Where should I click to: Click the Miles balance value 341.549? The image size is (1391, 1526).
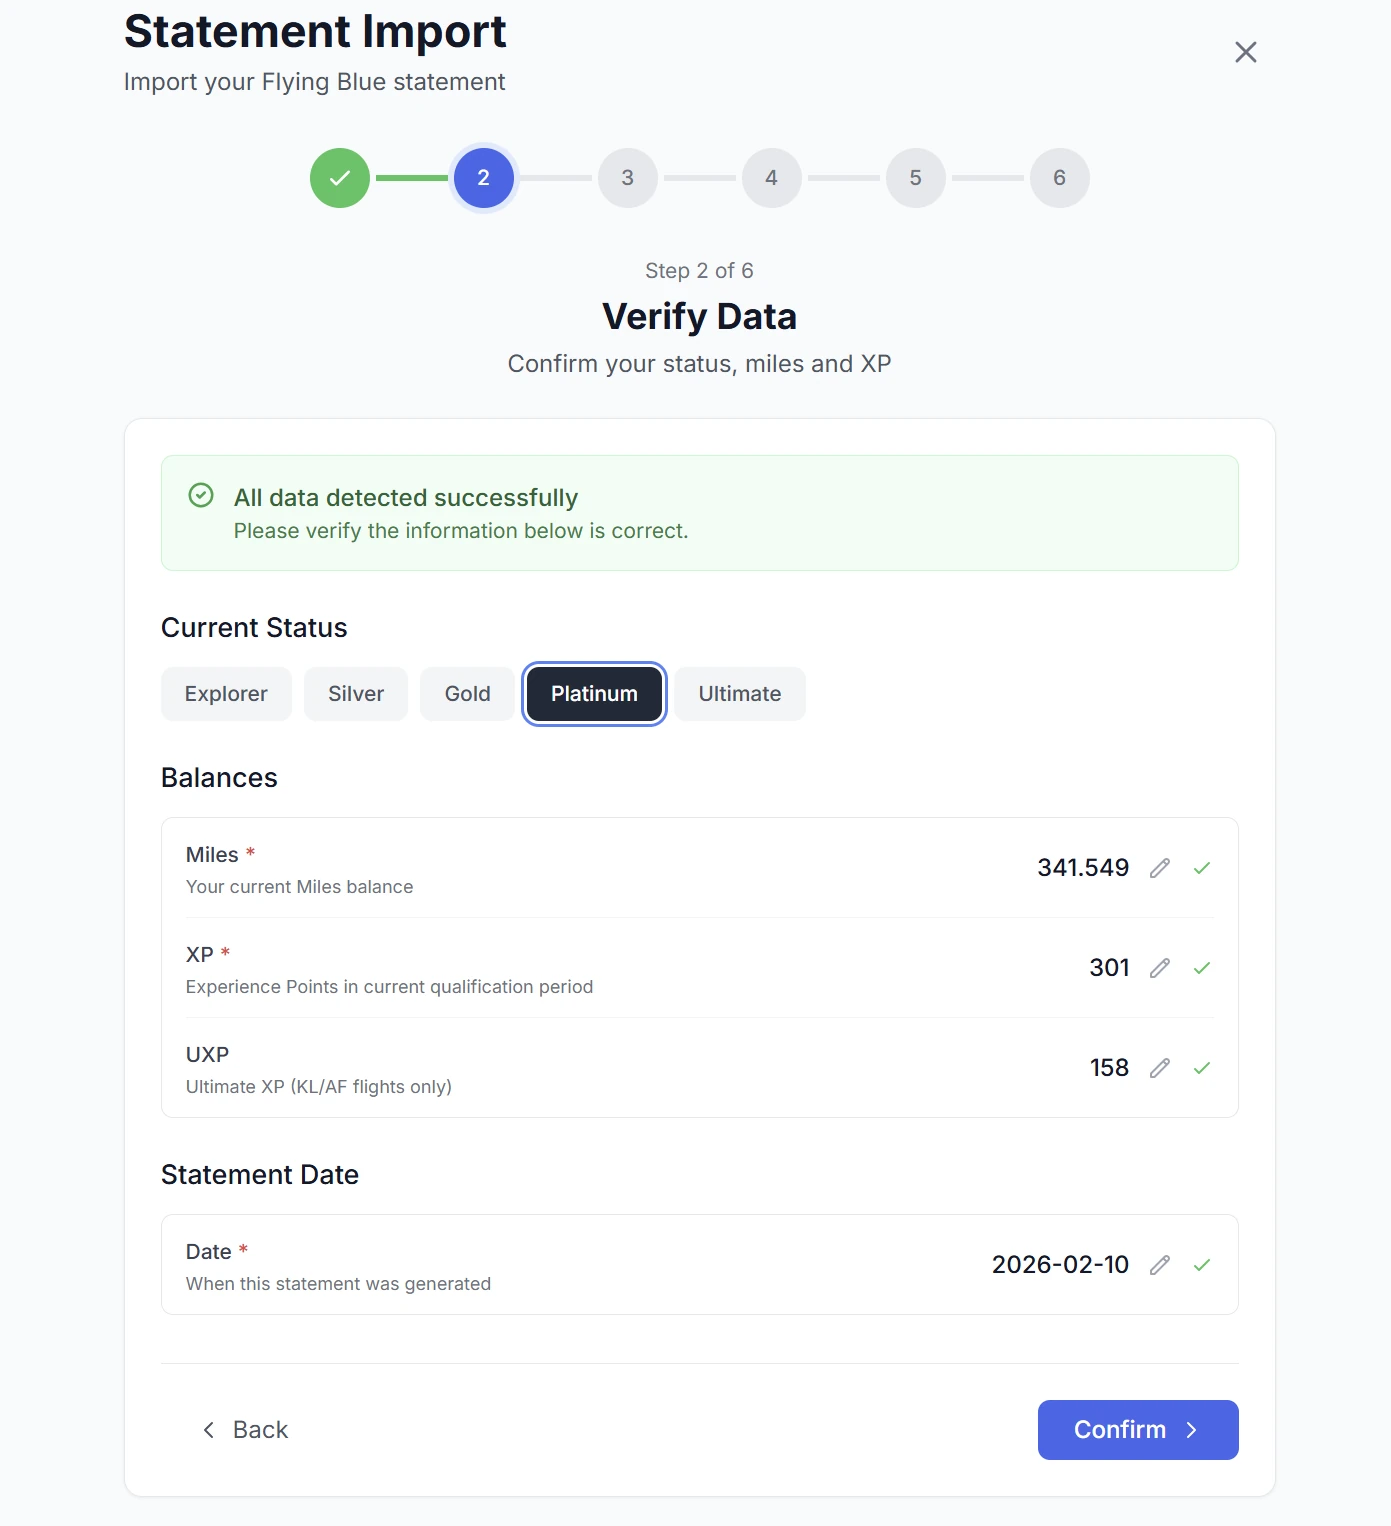(x=1083, y=868)
